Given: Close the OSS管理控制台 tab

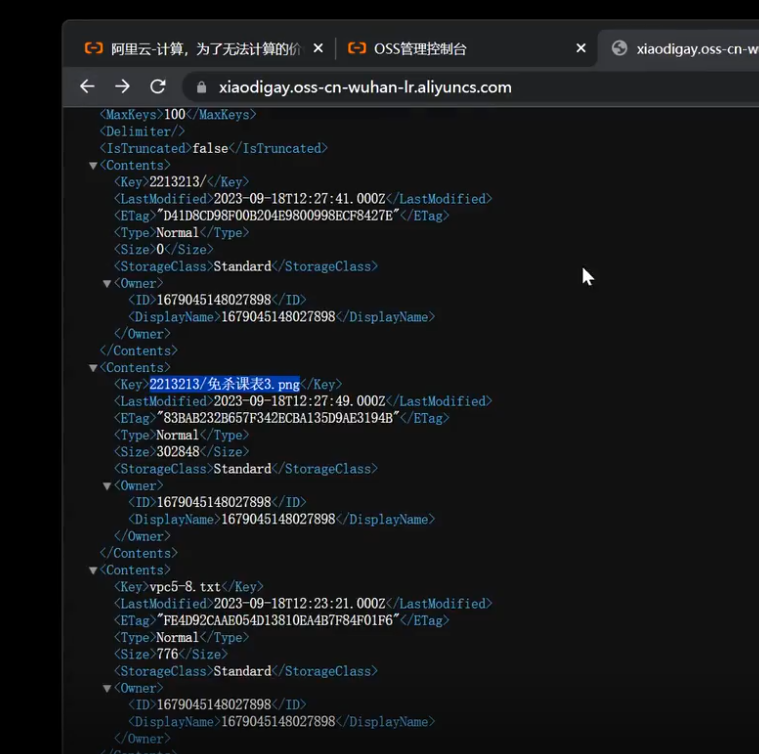Looking at the screenshot, I should coord(581,48).
